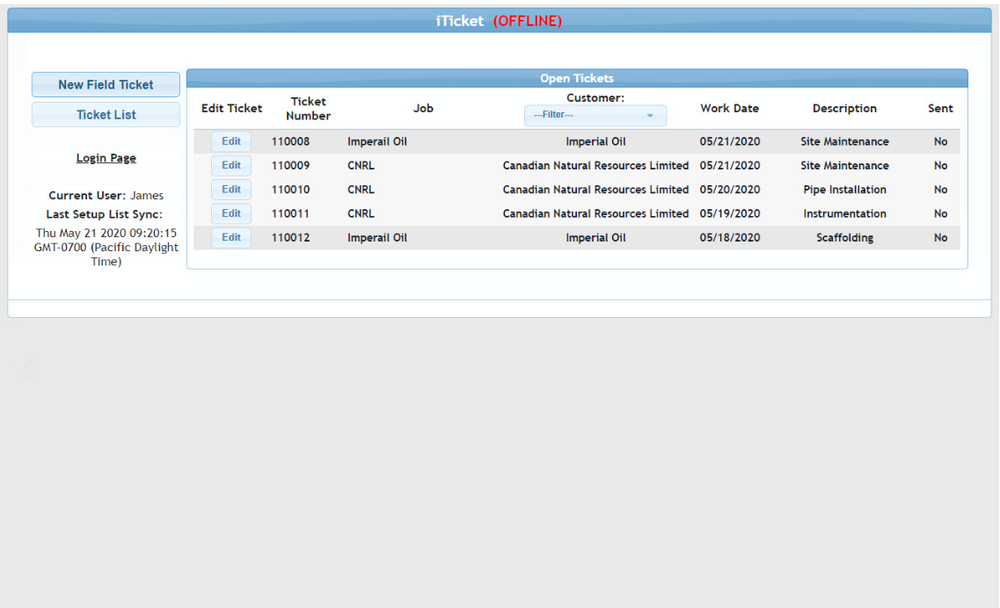Screen dimensions: 1000x608
Task: Edit ticket 110012
Action: click(231, 237)
